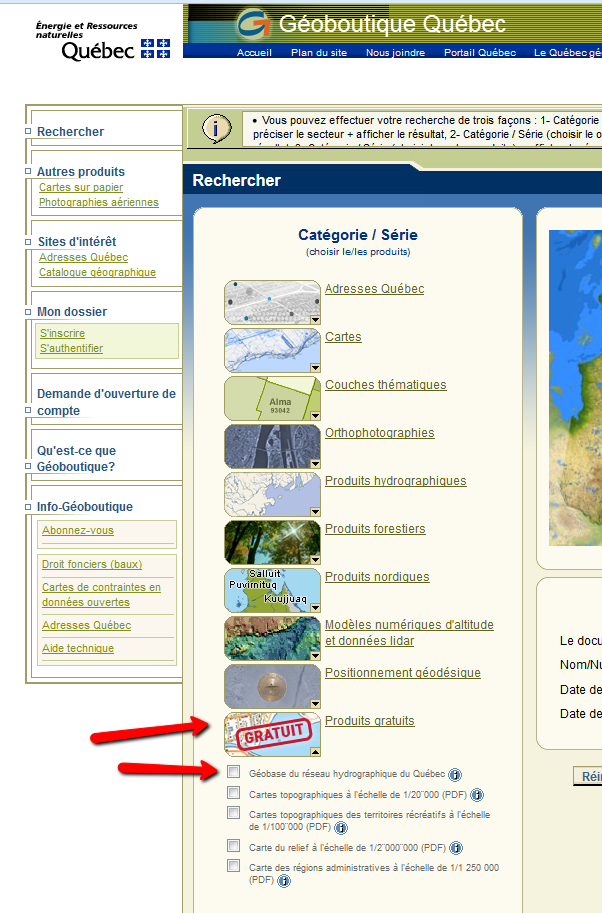602x913 pixels.
Task: Open Nous joindre page
Action: pos(395,52)
